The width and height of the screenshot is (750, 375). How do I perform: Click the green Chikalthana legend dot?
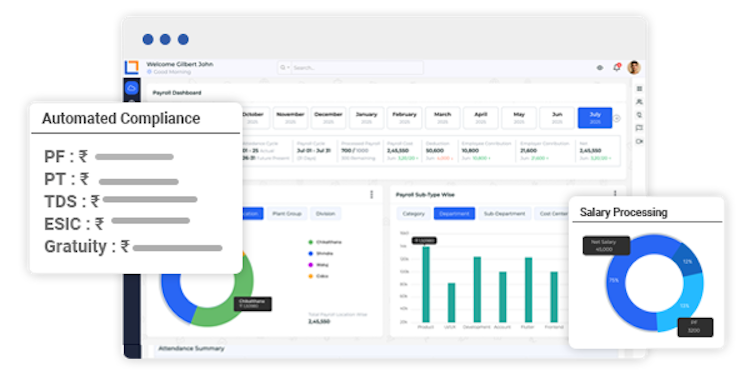click(x=311, y=242)
